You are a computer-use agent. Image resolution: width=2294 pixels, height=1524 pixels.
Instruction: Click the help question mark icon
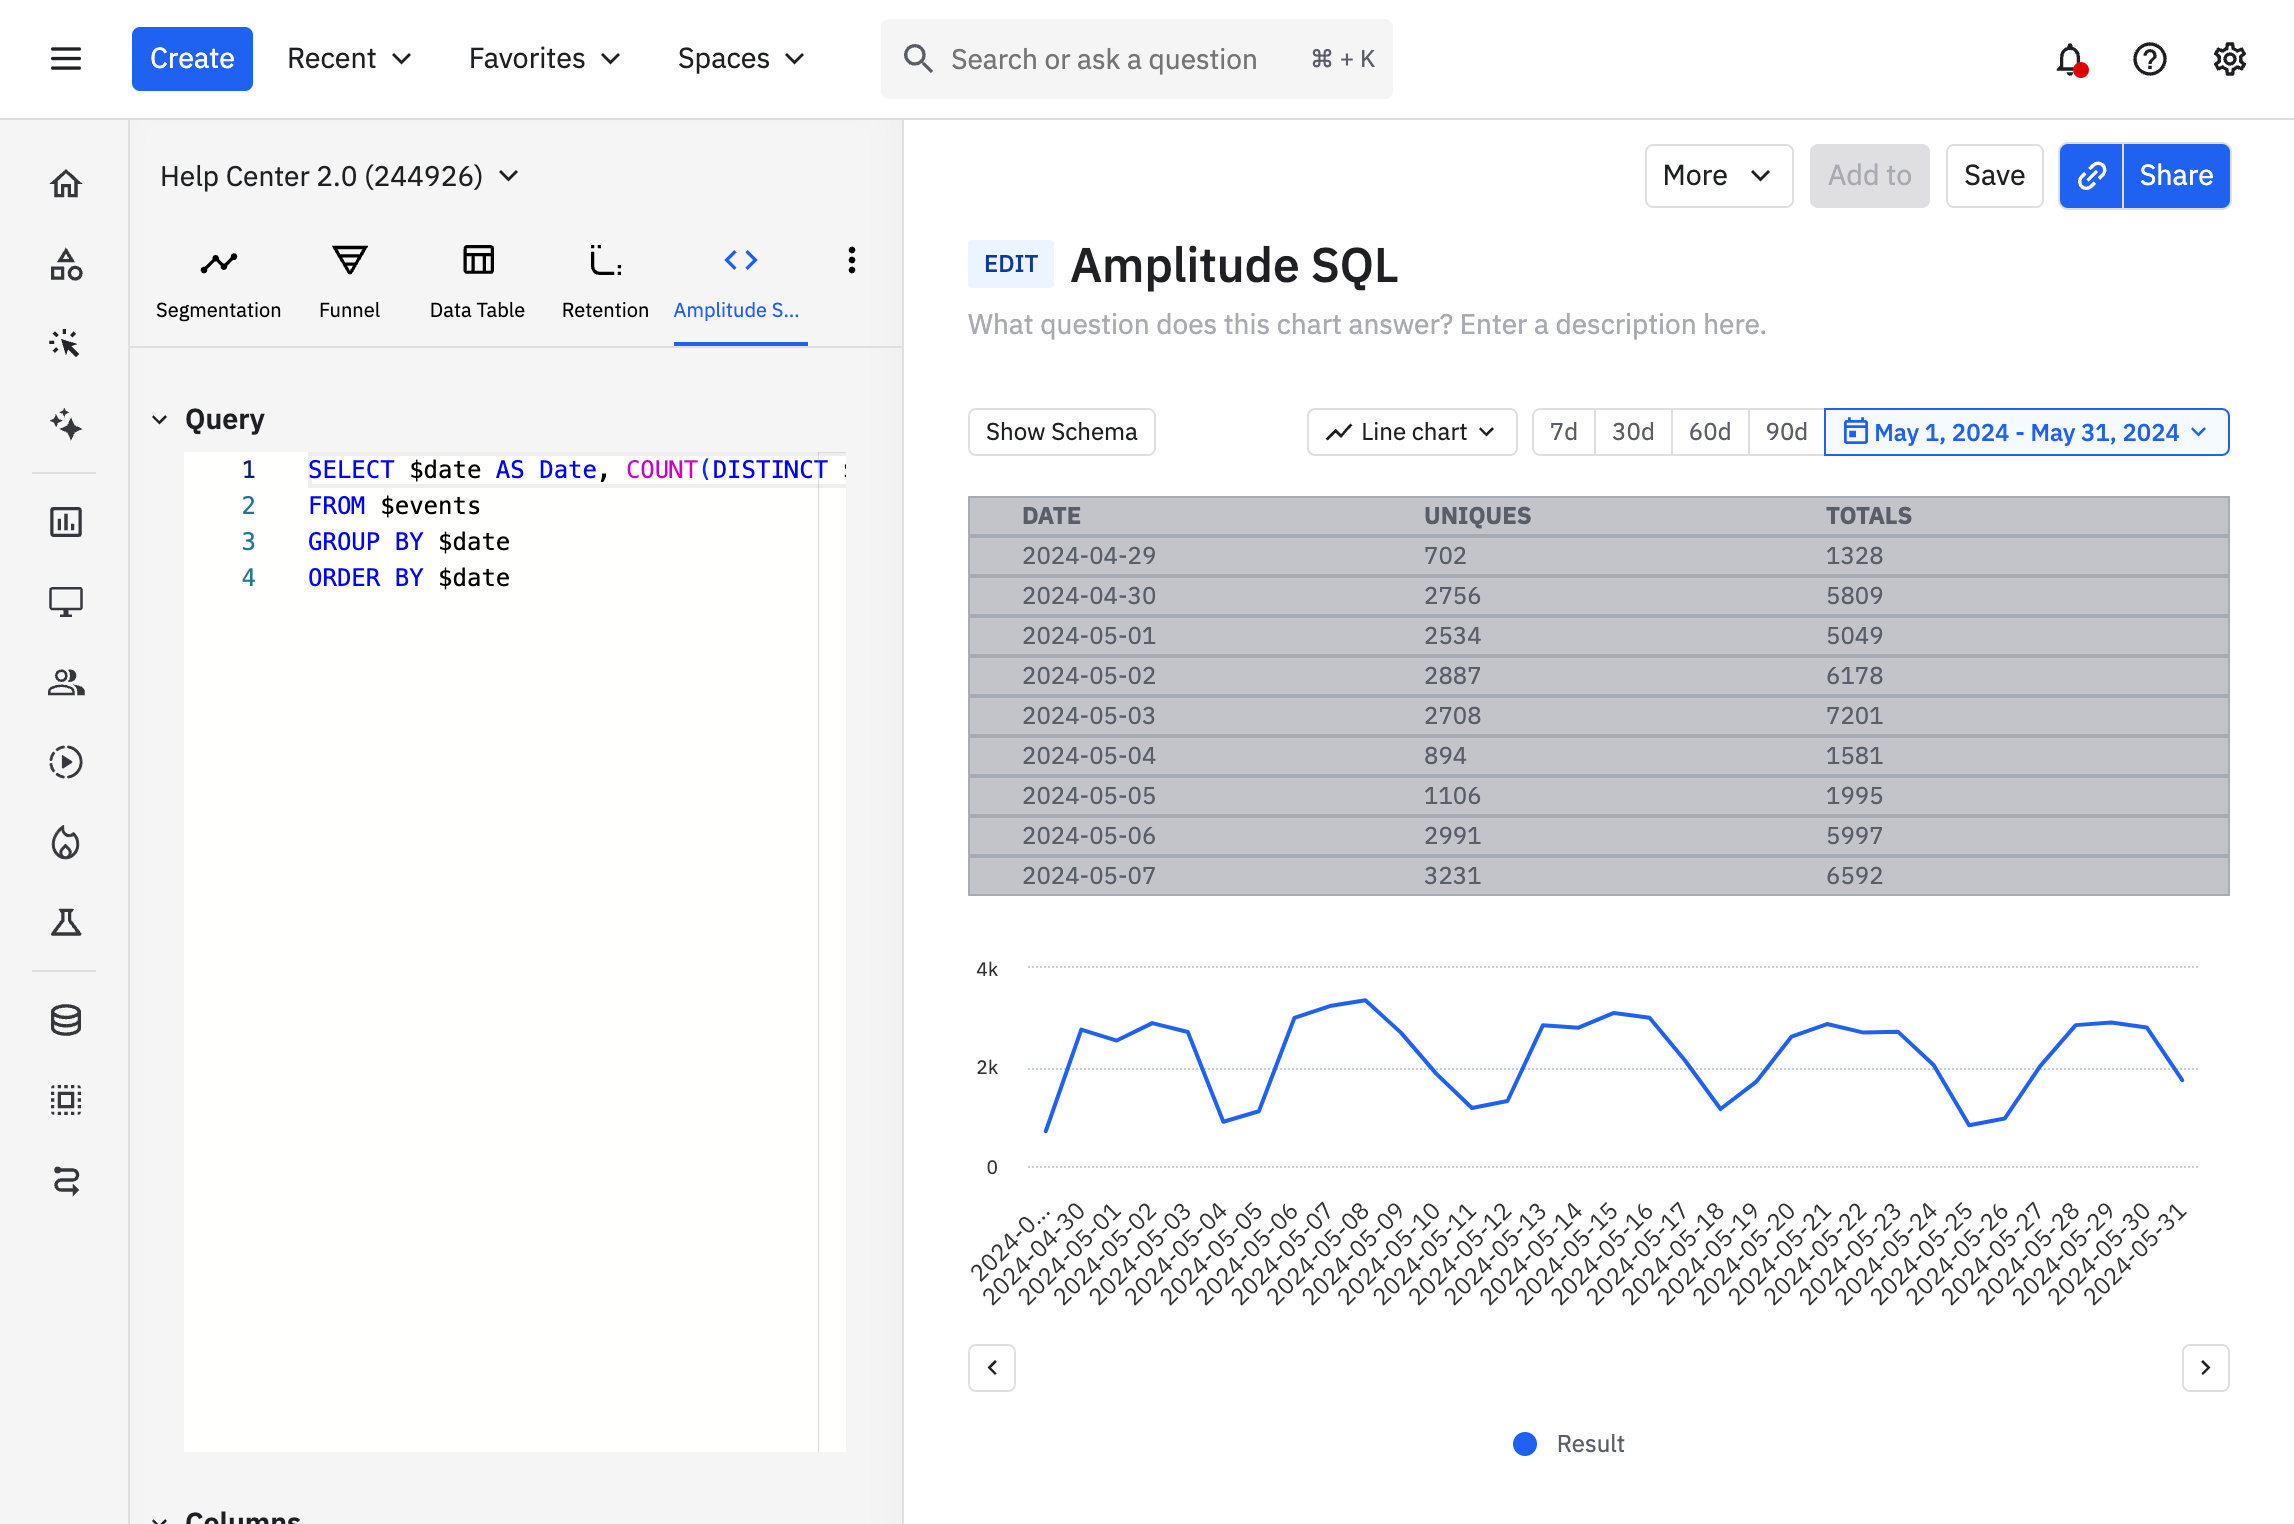pyautogui.click(x=2149, y=60)
